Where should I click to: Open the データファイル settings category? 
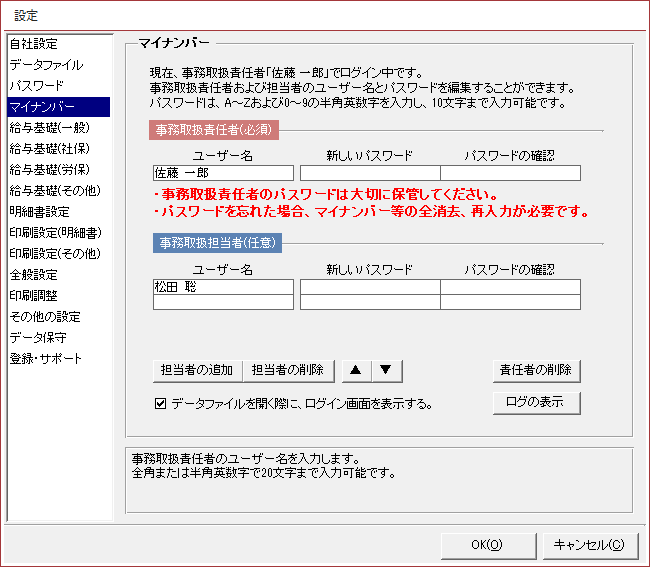(x=46, y=65)
